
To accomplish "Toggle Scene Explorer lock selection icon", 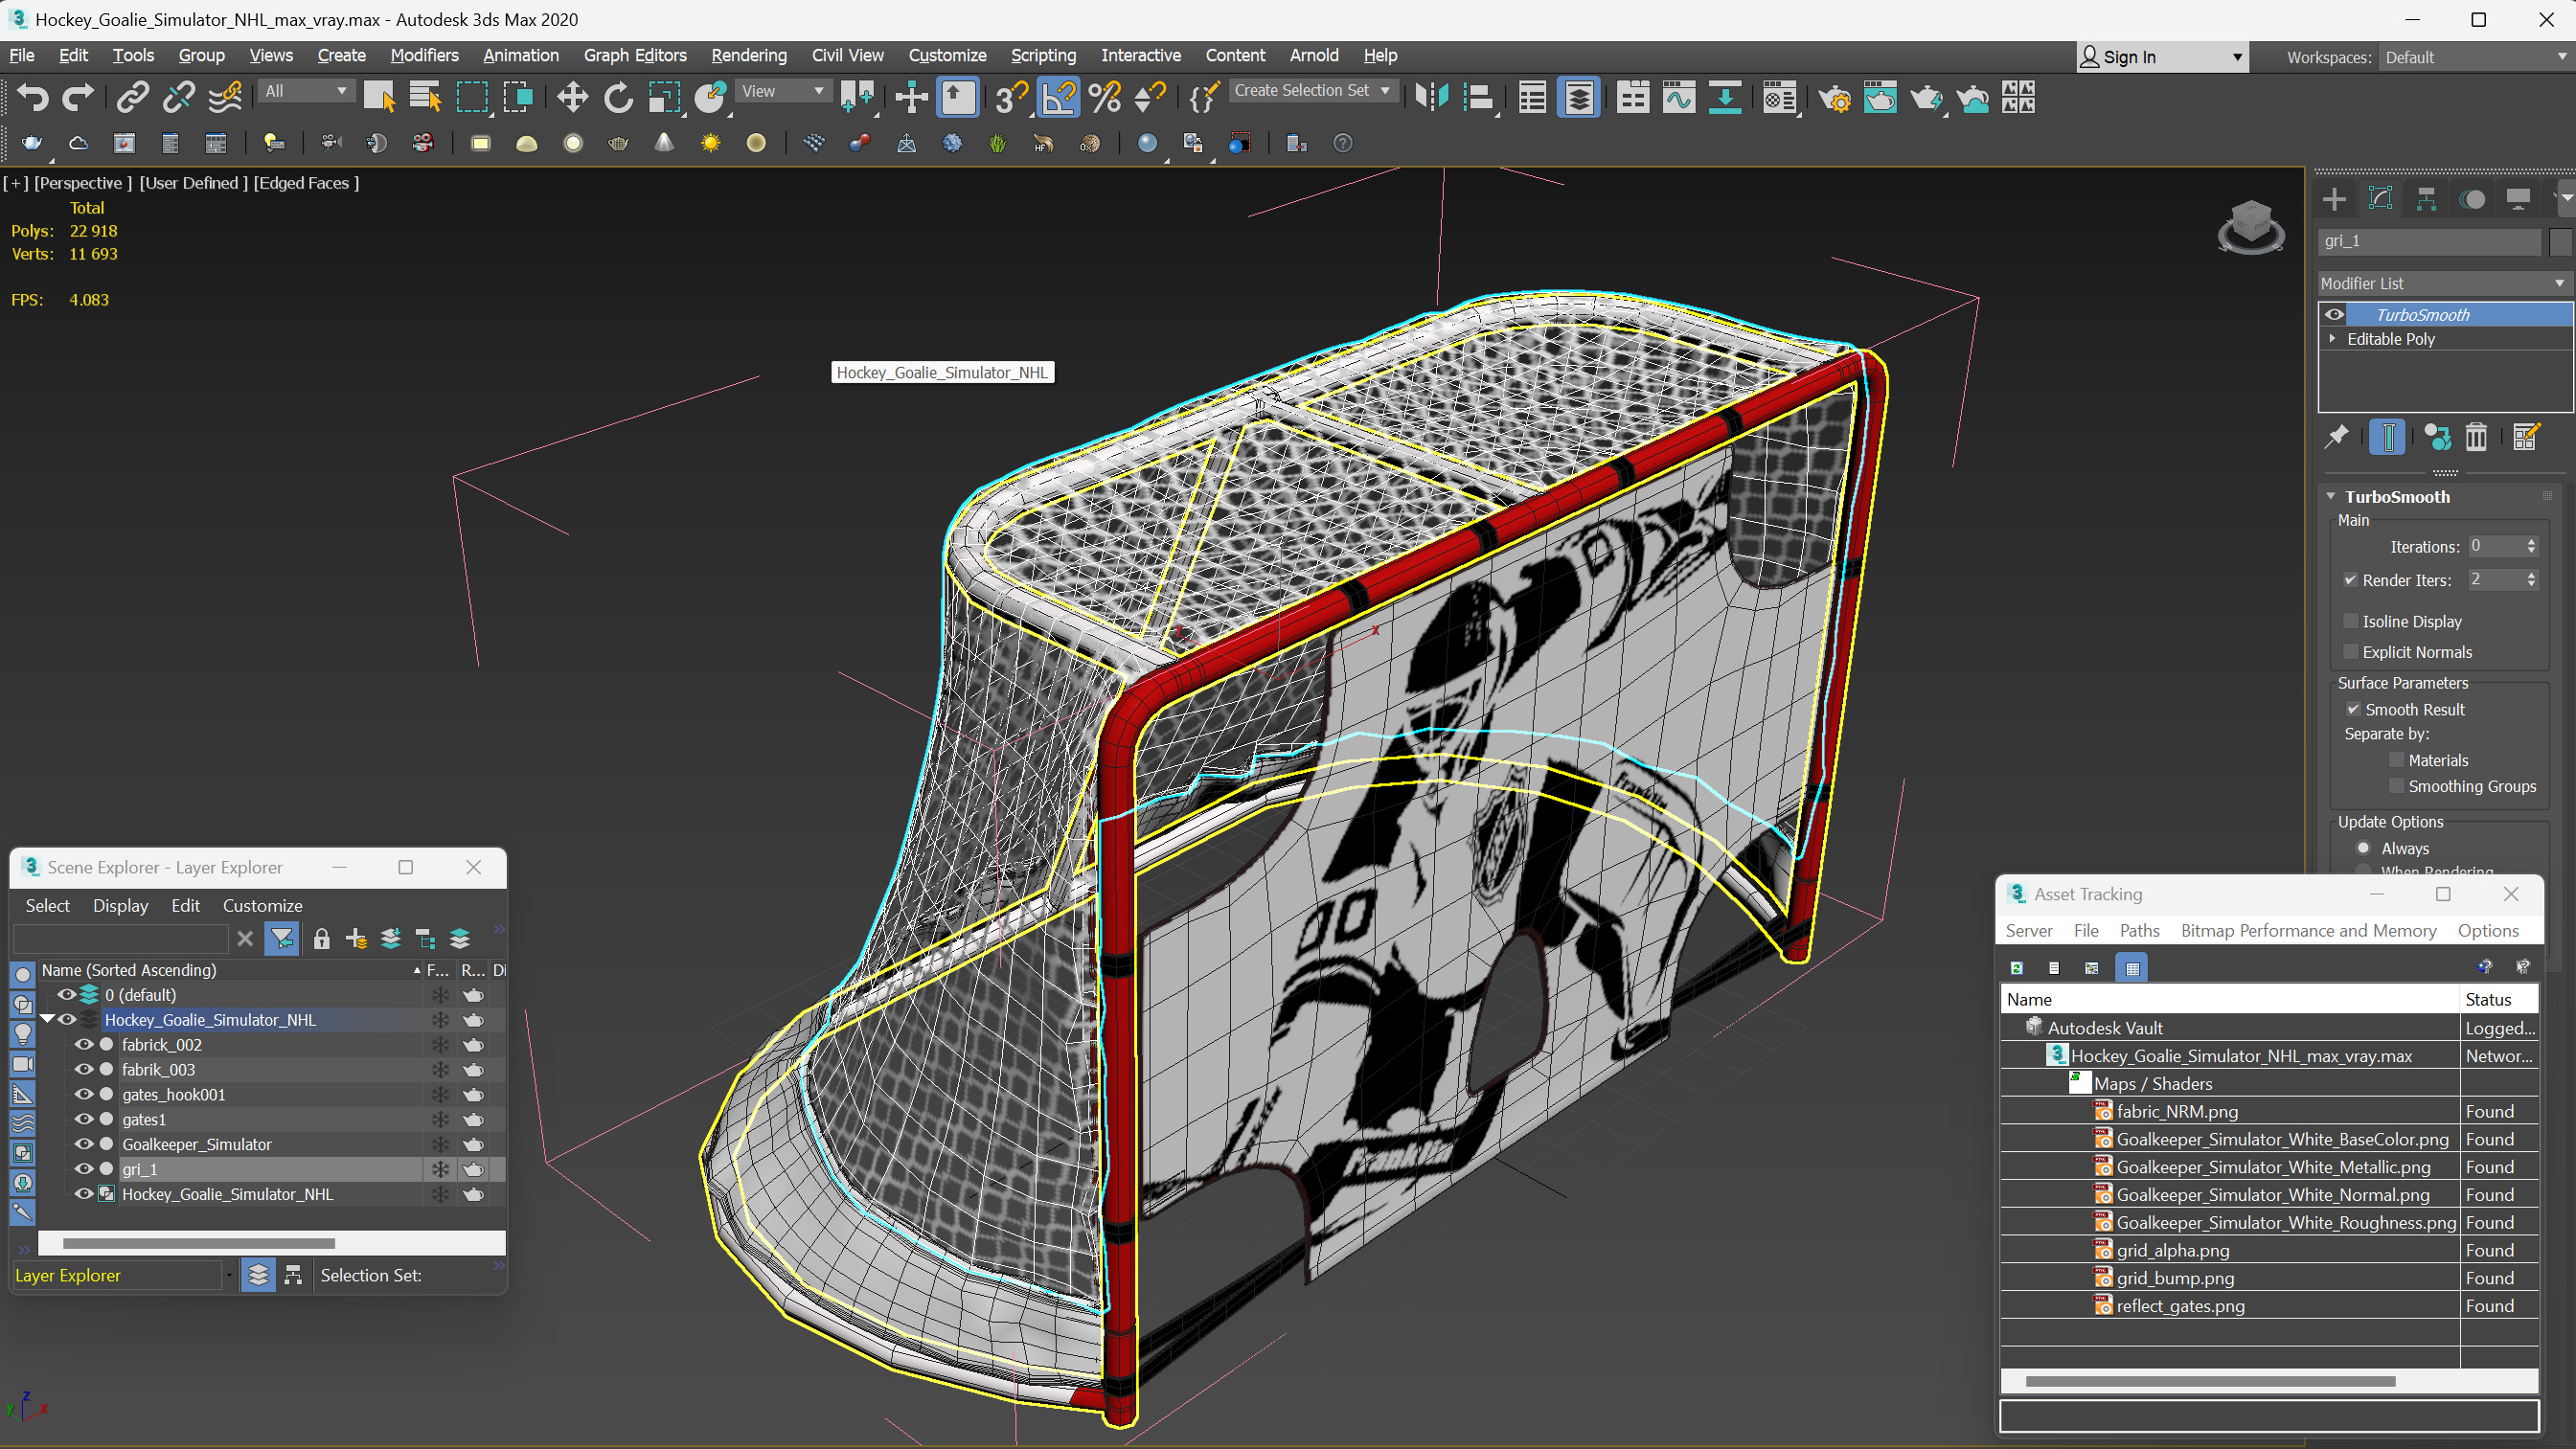I will [321, 938].
